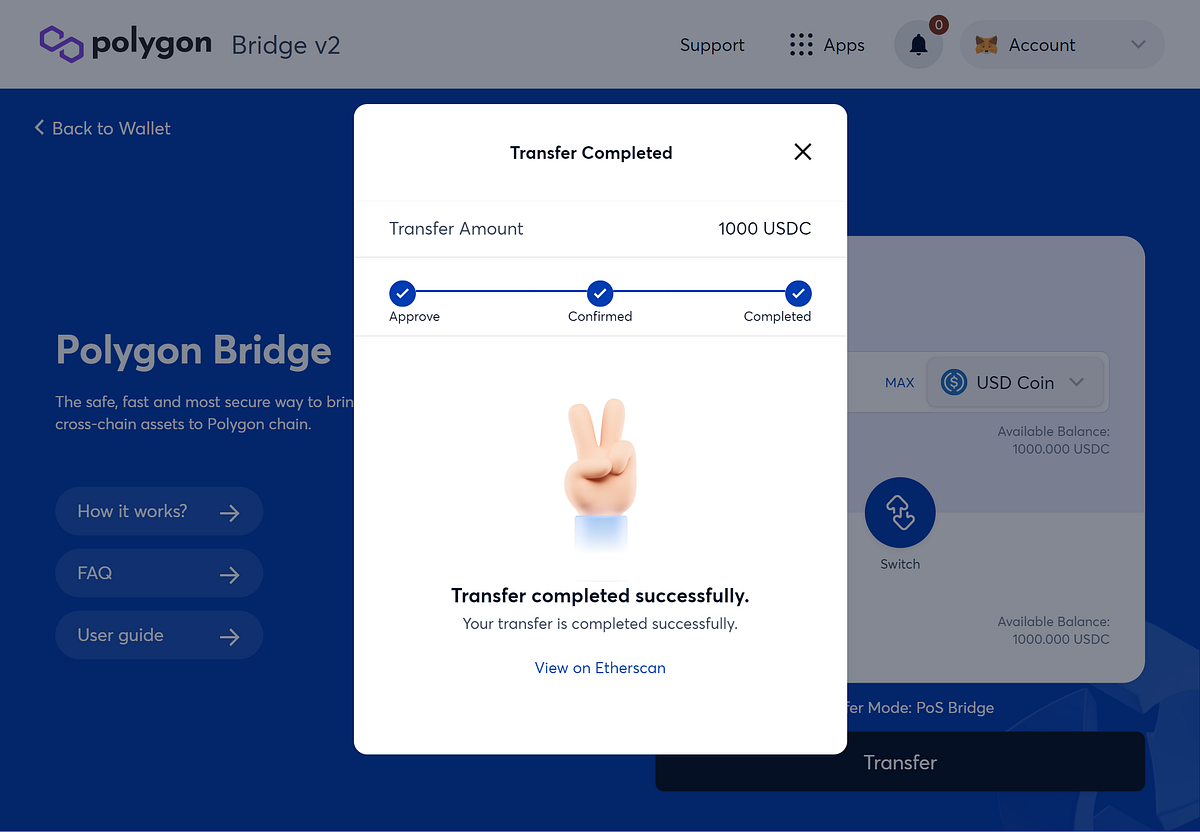This screenshot has width=1200, height=832.
Task: Click the Confirmed step checkmark
Action: (x=600, y=294)
